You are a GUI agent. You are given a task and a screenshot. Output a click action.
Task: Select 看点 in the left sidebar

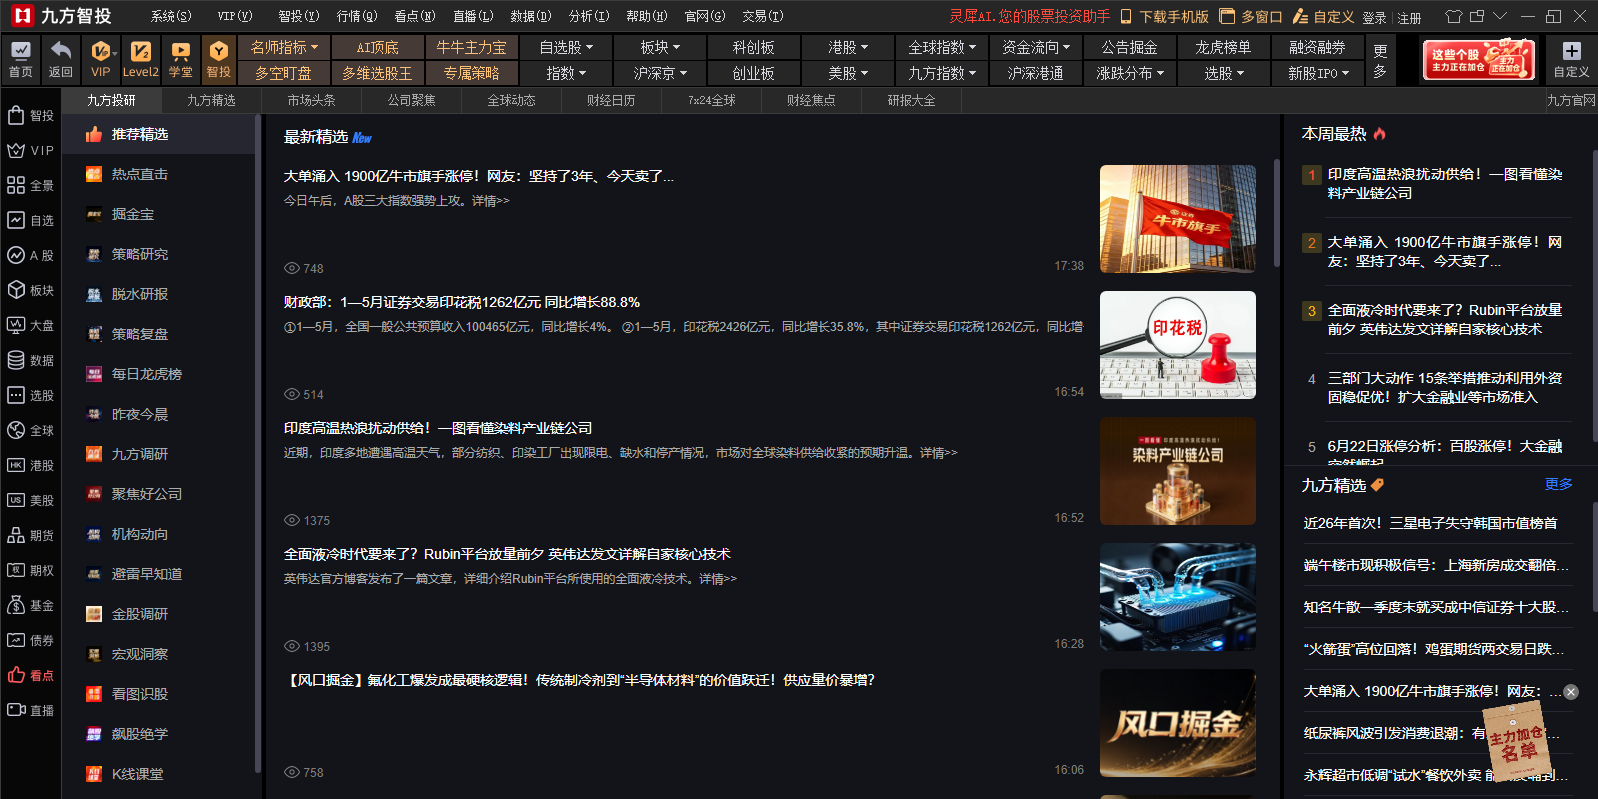click(x=31, y=675)
